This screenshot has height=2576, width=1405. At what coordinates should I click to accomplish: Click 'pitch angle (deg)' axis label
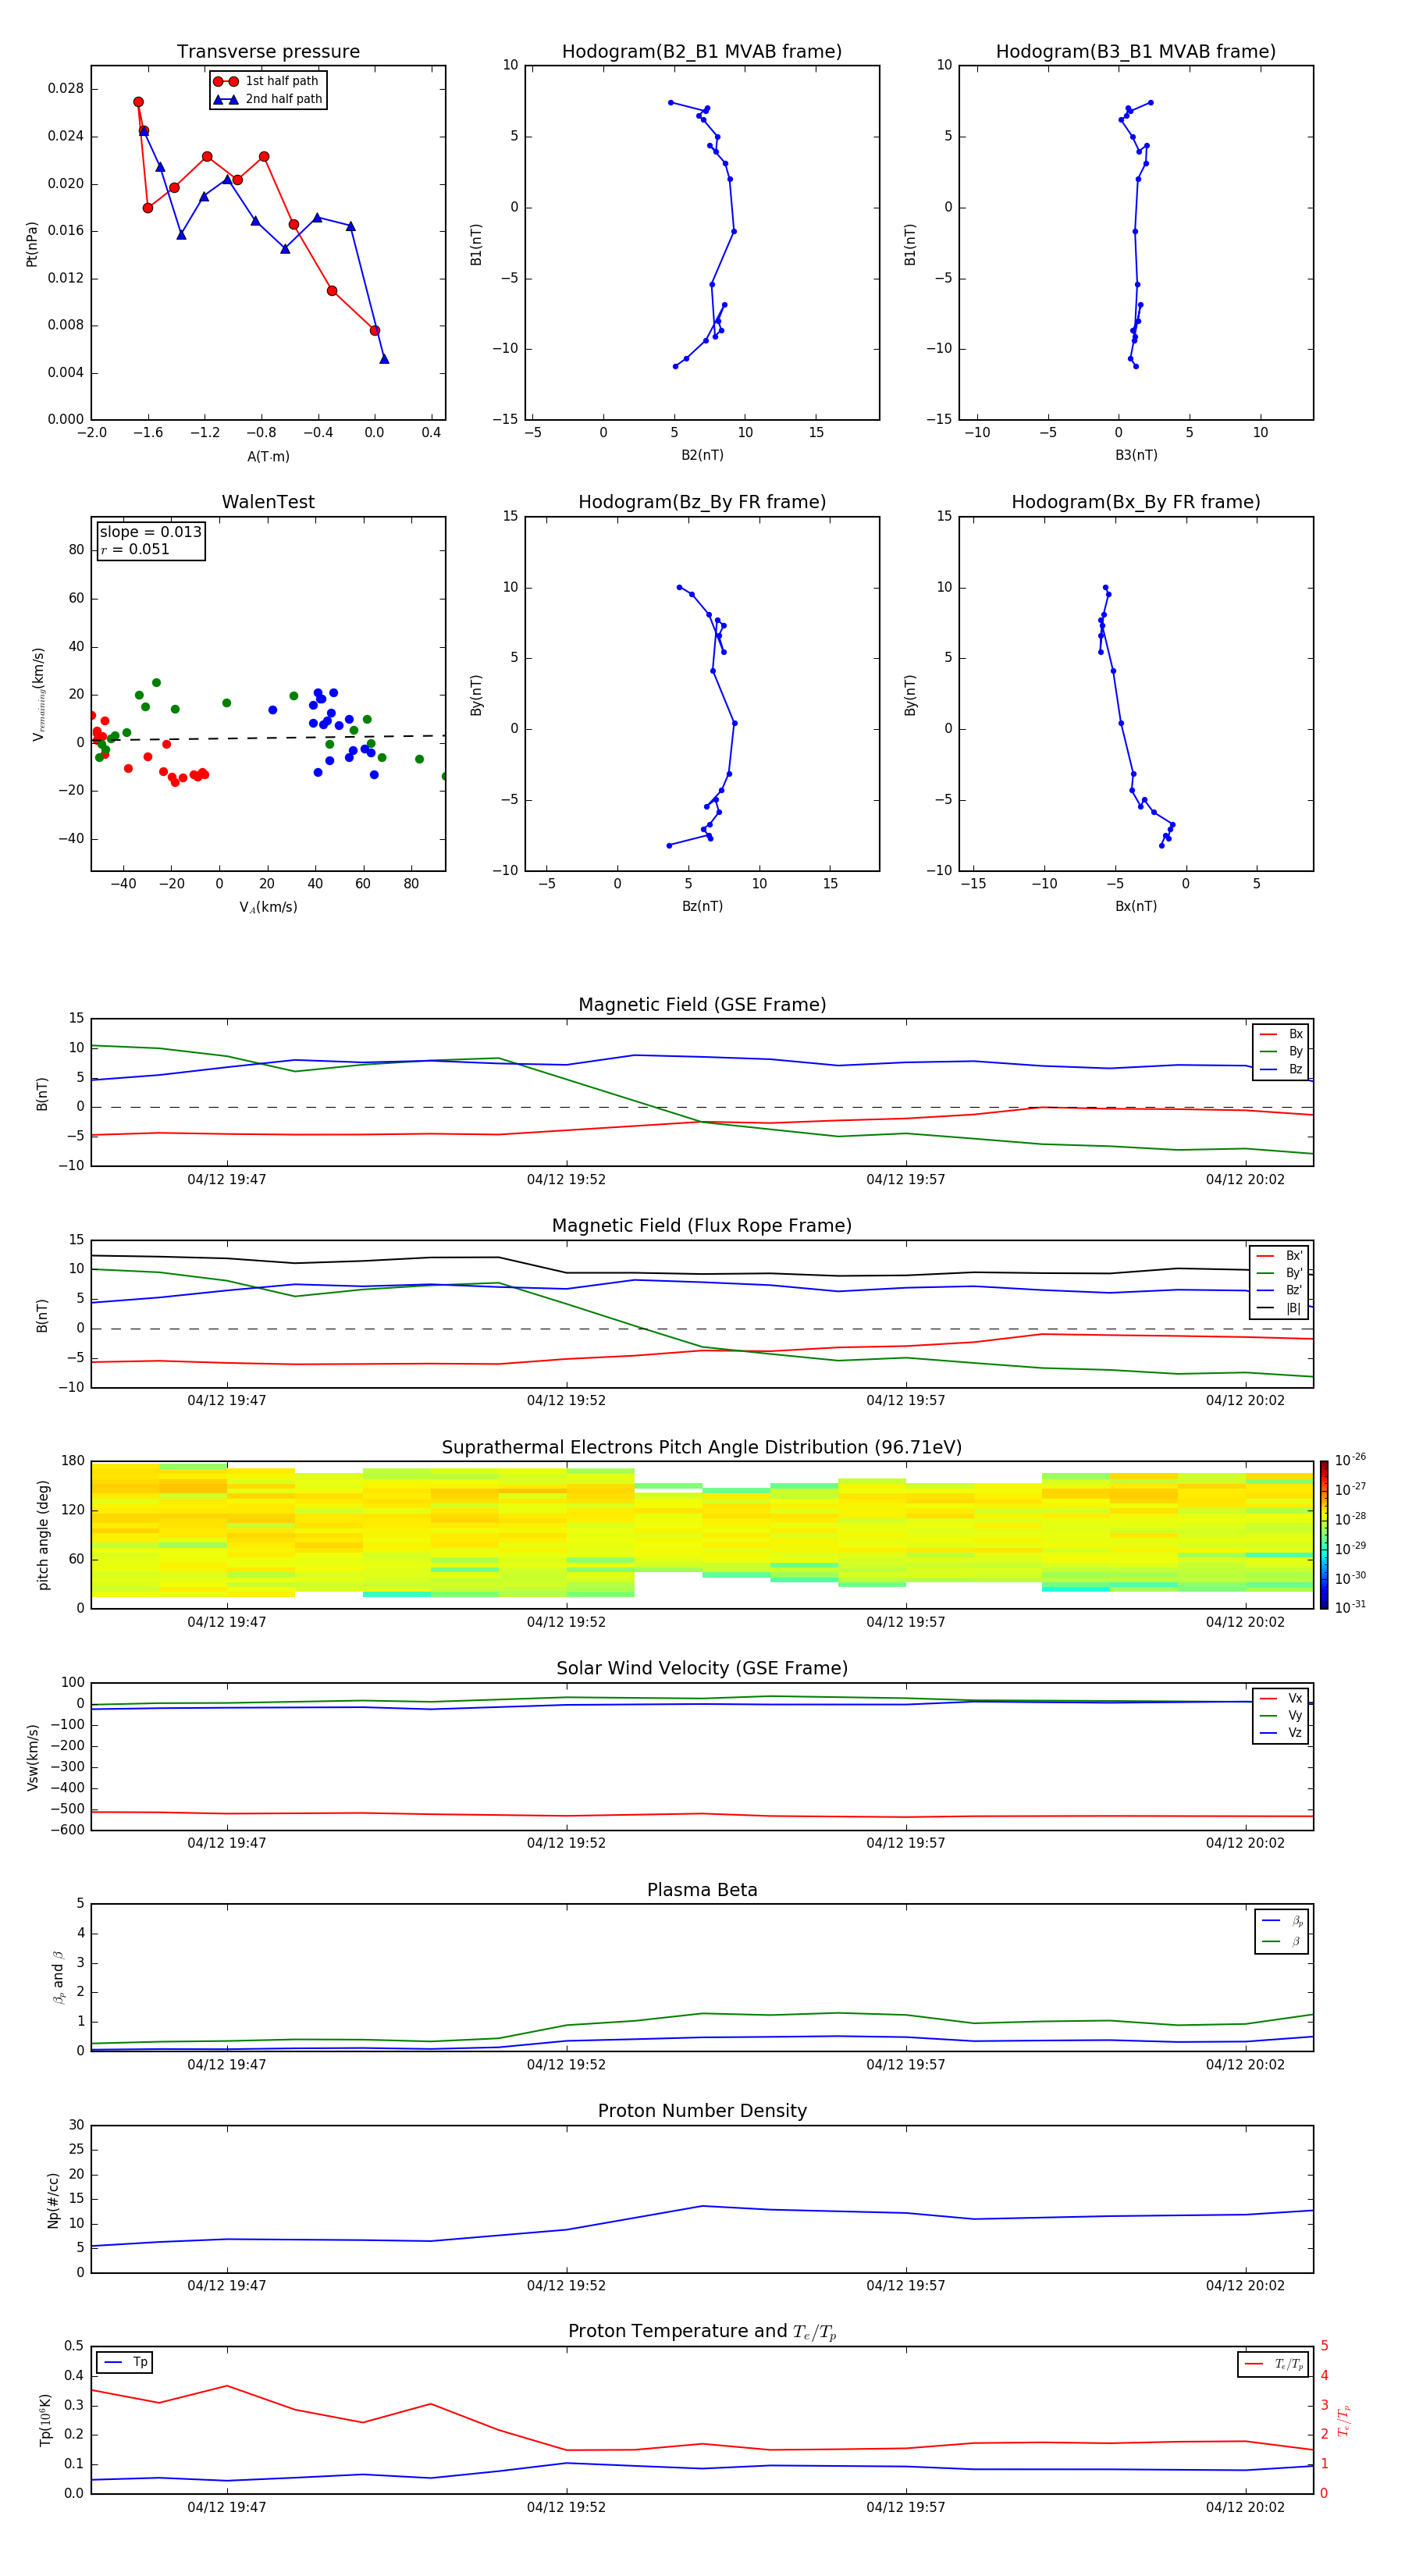(43, 1535)
